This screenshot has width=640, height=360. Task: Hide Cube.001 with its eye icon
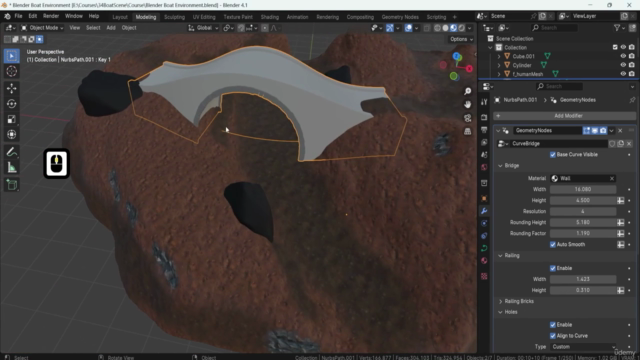tap(623, 56)
